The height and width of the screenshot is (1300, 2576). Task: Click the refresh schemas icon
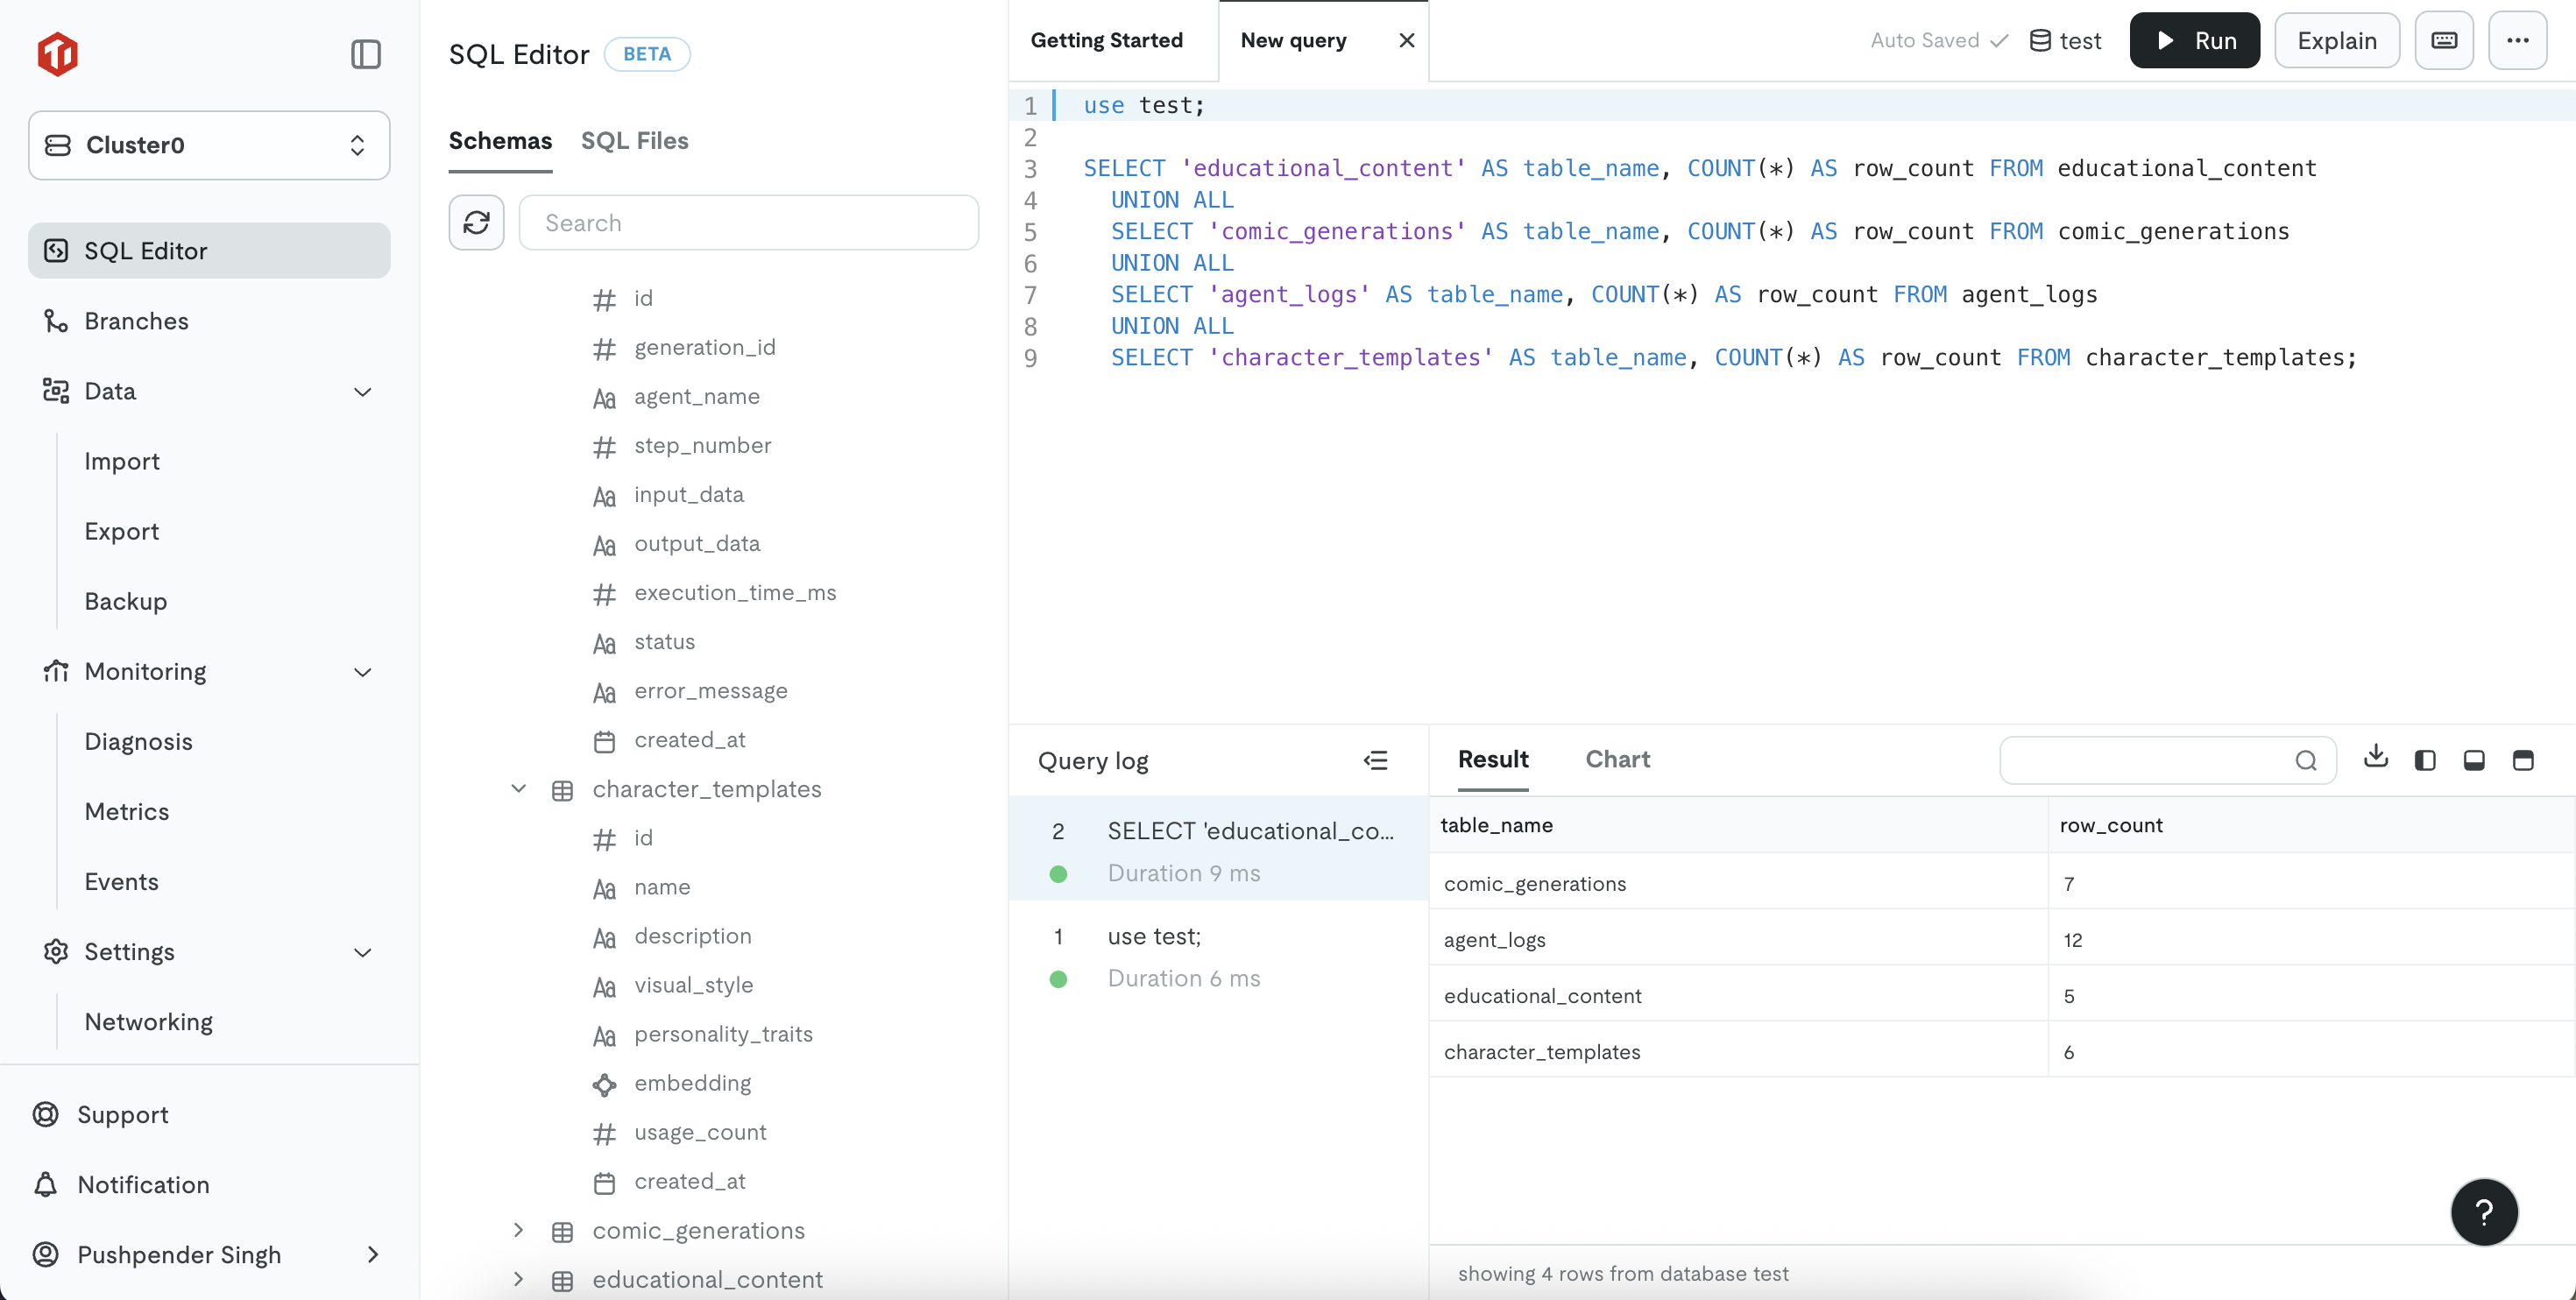[476, 222]
